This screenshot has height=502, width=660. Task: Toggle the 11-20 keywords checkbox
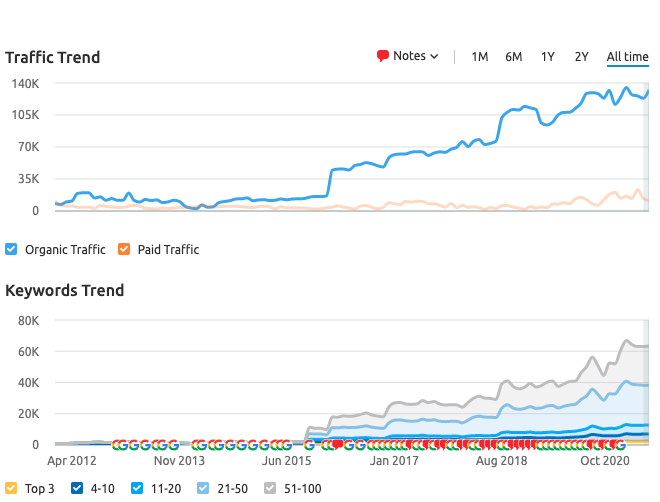pyautogui.click(x=137, y=488)
